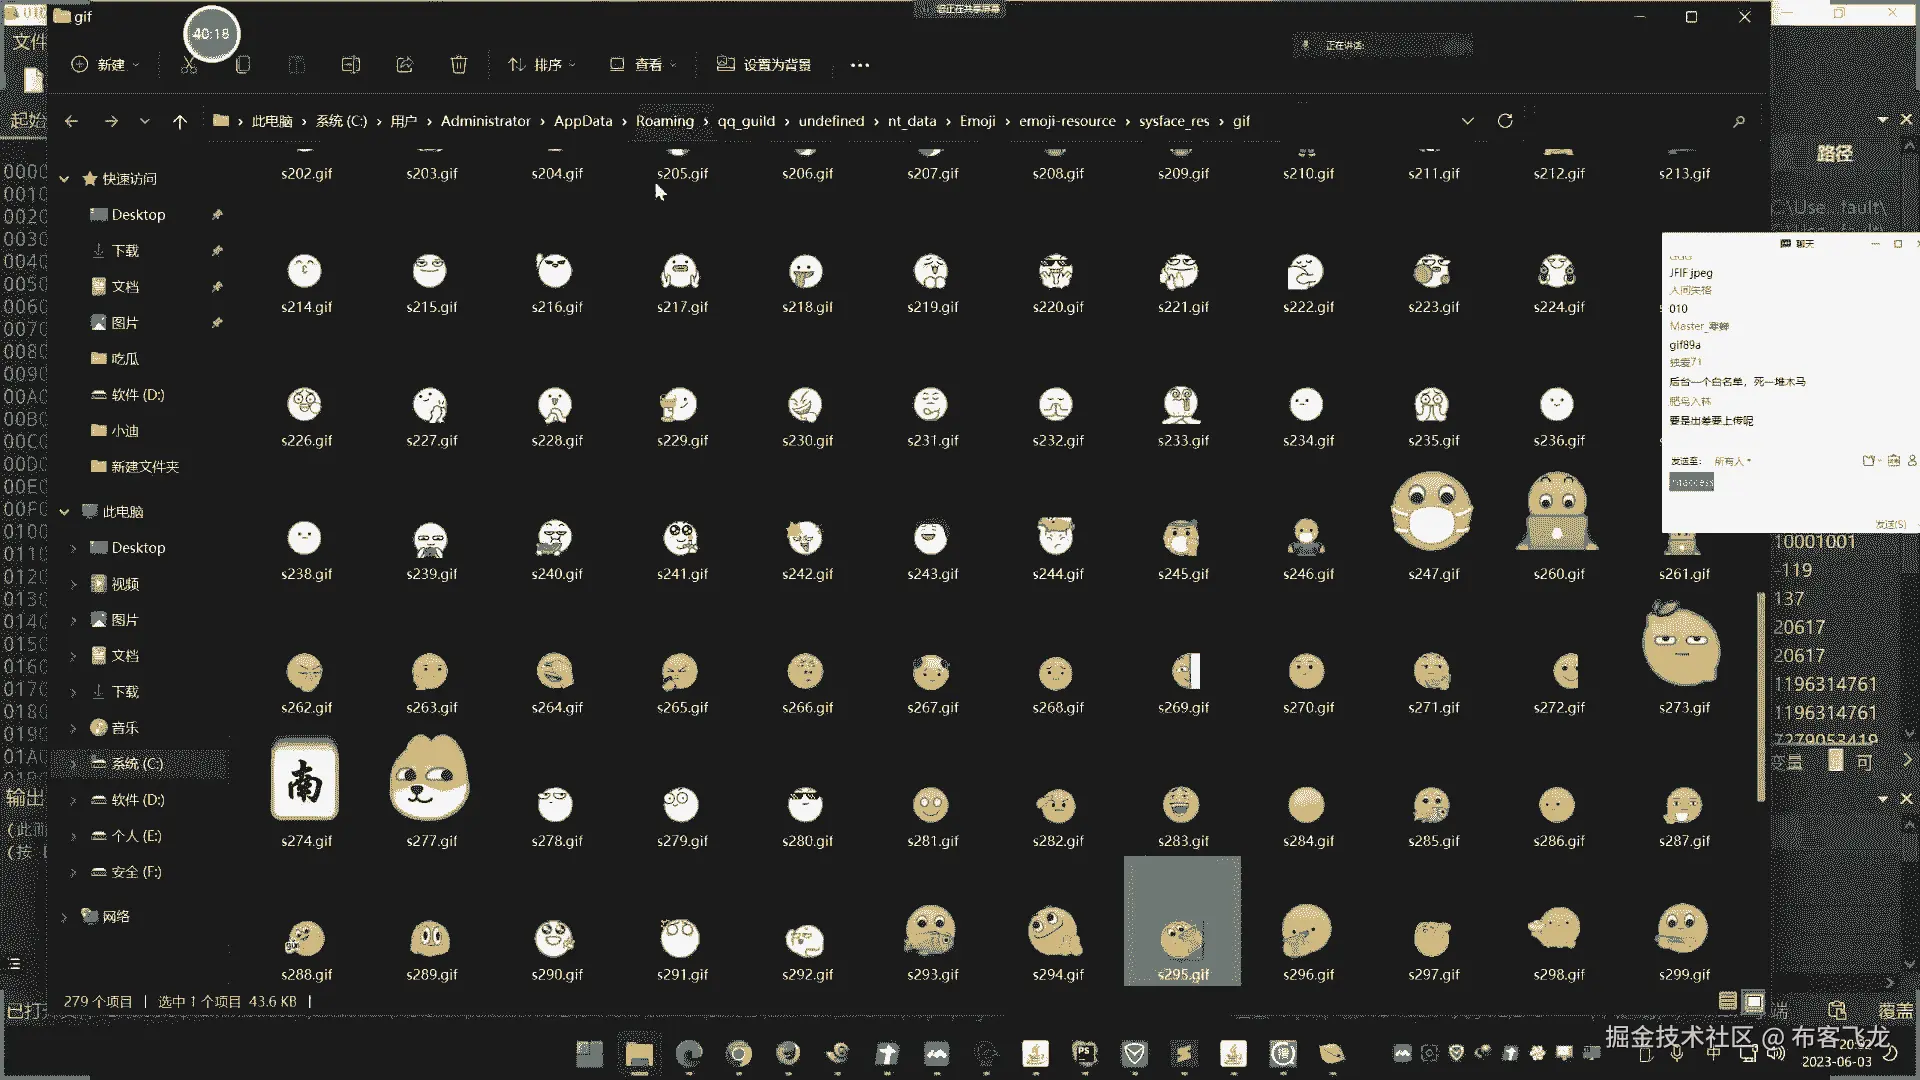Collapse the 快速访问 section
Image resolution: width=1920 pixels, height=1080 pixels.
pyautogui.click(x=64, y=179)
